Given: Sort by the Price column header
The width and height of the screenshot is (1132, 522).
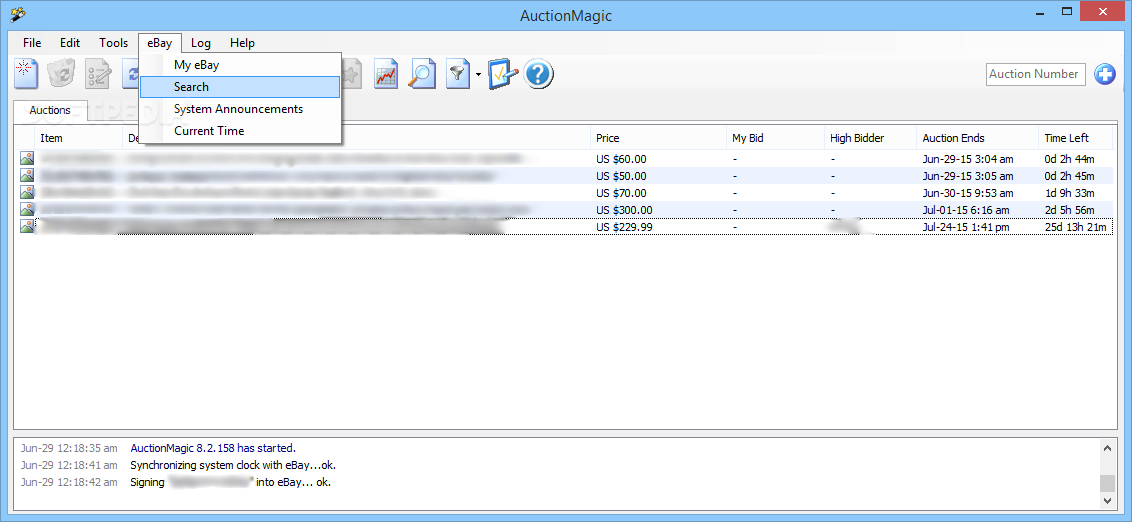Looking at the screenshot, I should click(x=658, y=138).
